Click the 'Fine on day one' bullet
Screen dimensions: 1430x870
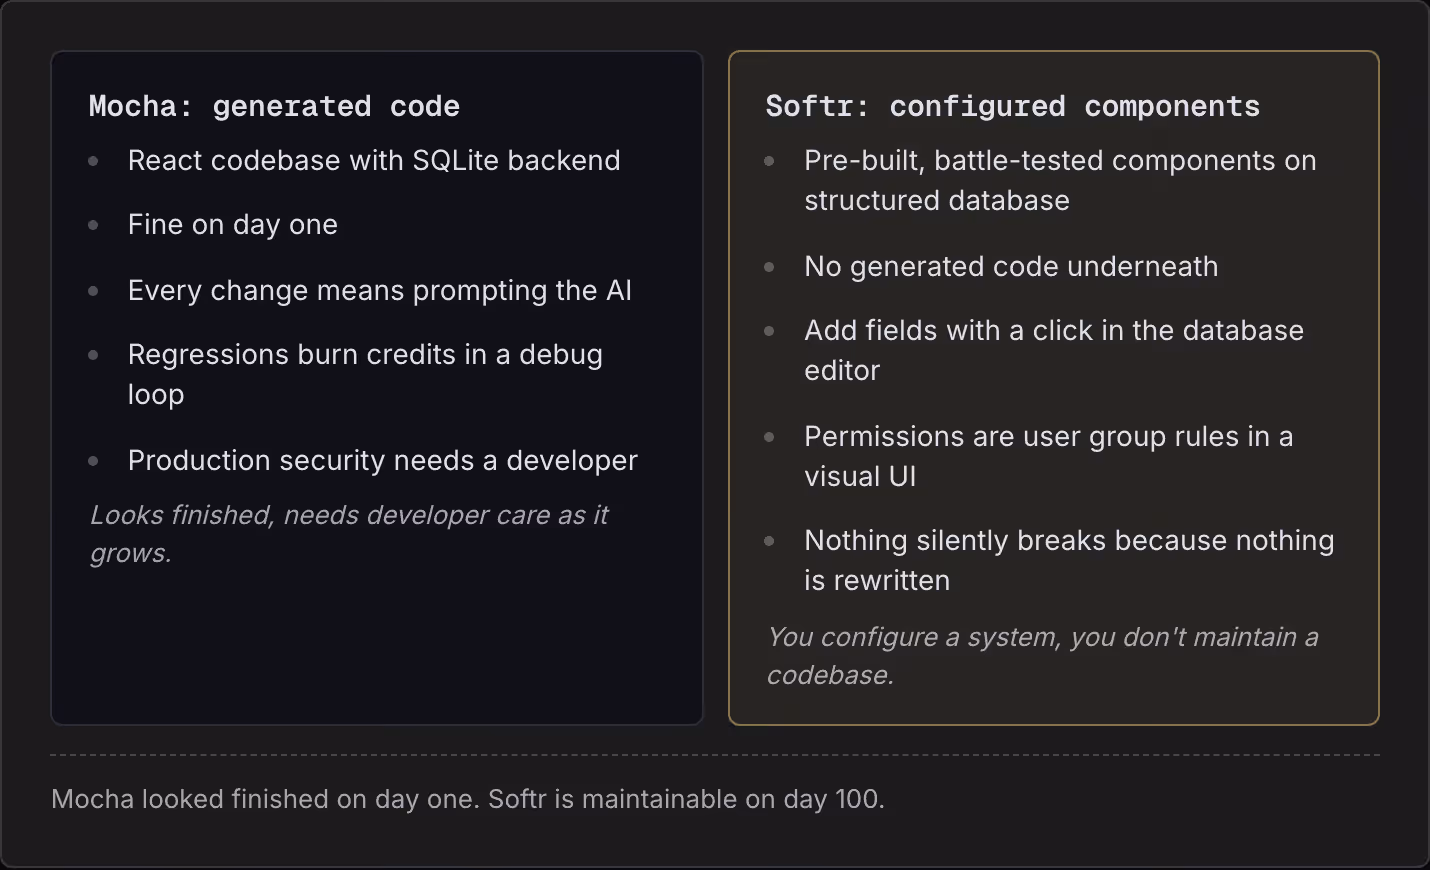233,225
